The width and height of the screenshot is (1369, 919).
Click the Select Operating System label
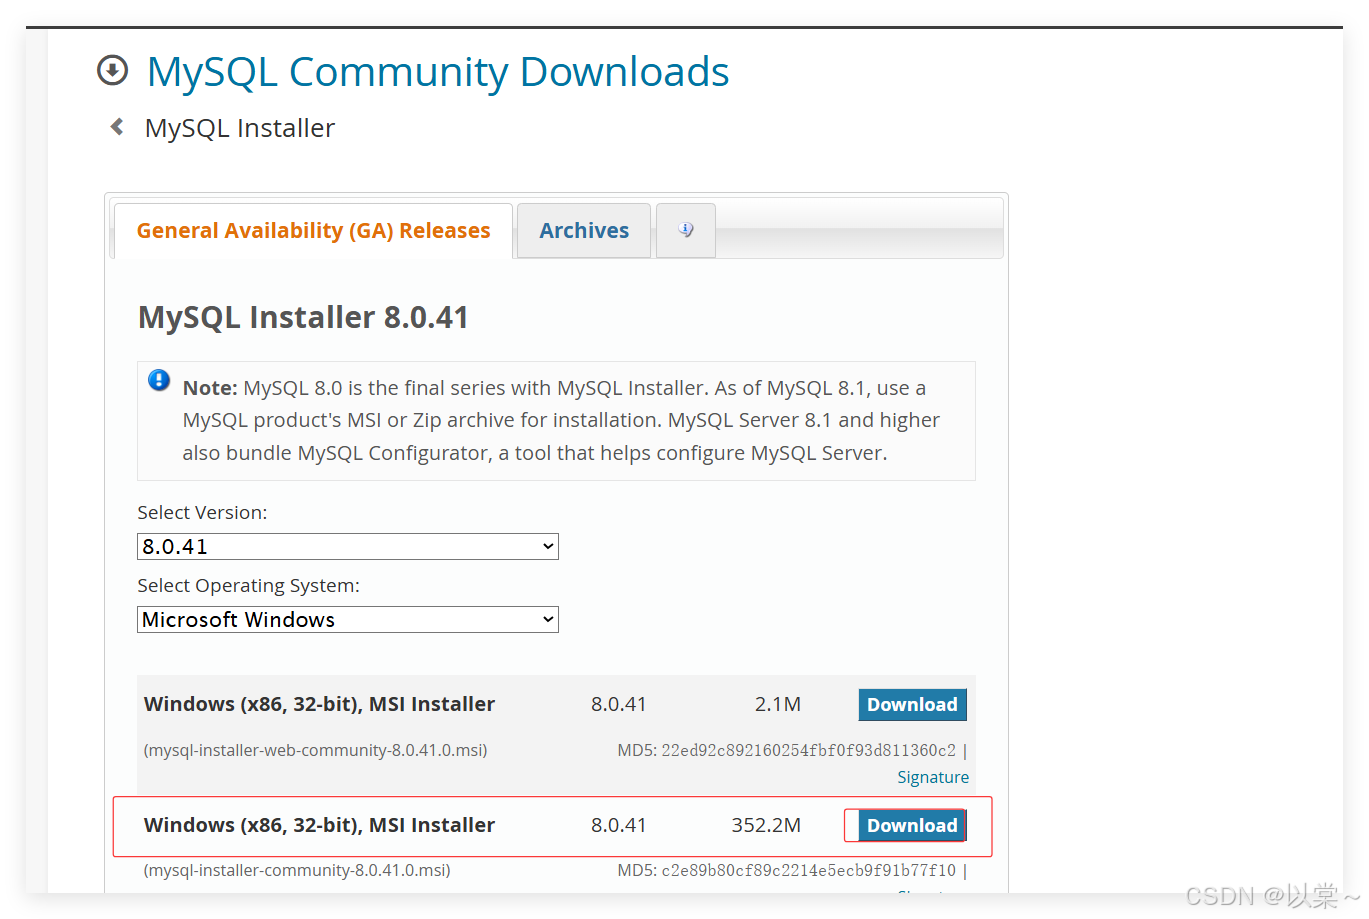coord(248,585)
